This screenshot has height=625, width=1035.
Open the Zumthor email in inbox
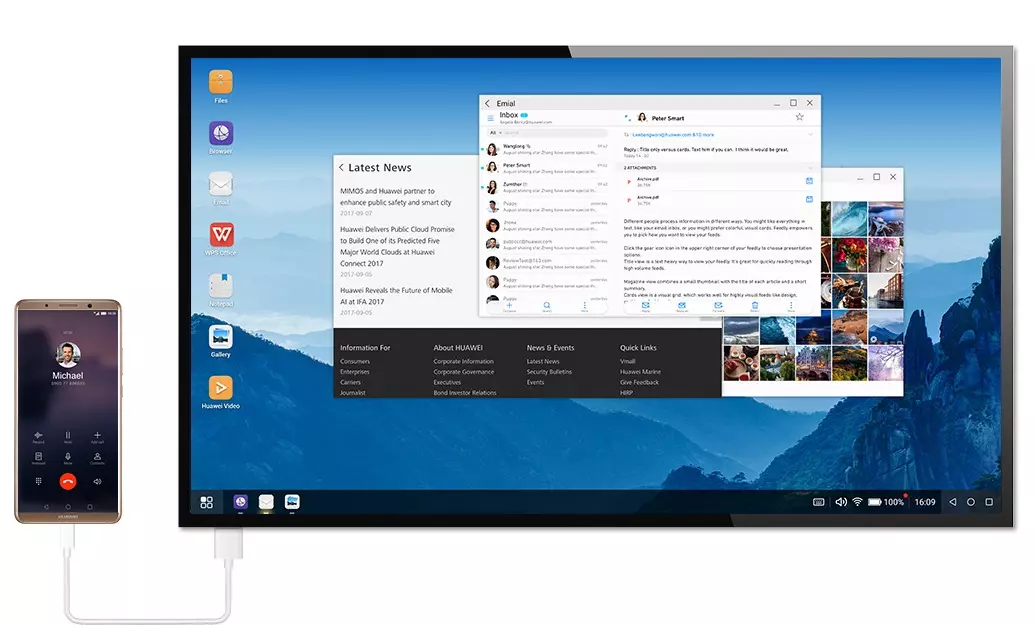pos(547,187)
